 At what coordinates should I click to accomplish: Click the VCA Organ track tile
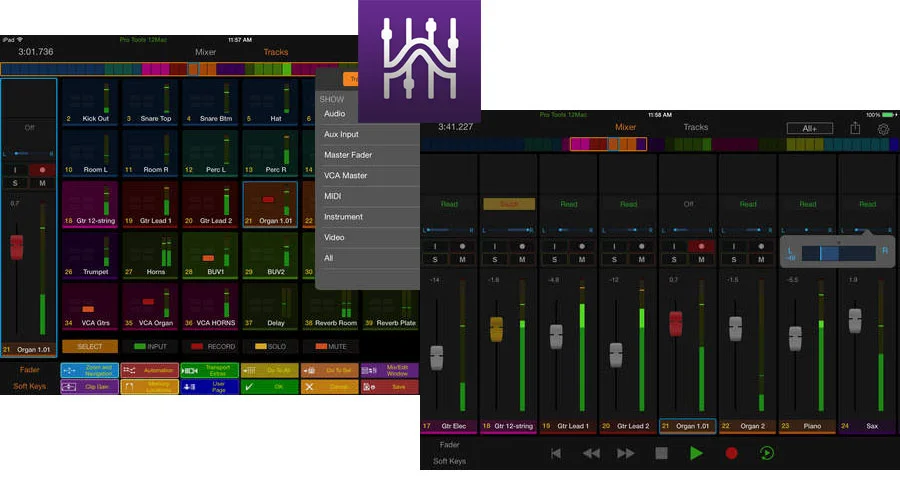click(150, 307)
